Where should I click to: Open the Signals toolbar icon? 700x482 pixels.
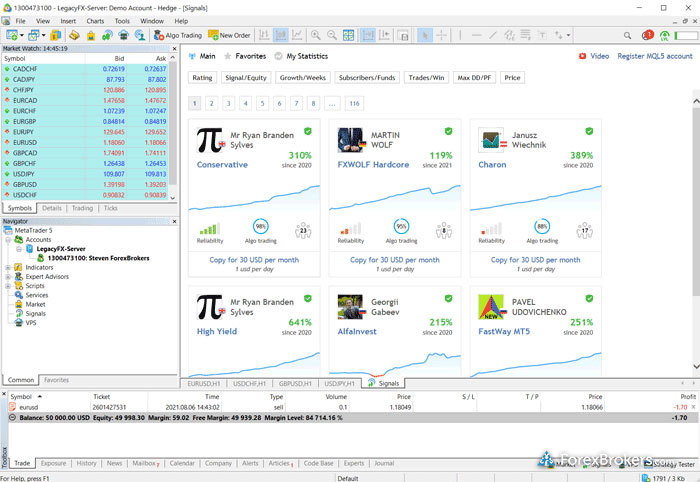click(x=107, y=35)
